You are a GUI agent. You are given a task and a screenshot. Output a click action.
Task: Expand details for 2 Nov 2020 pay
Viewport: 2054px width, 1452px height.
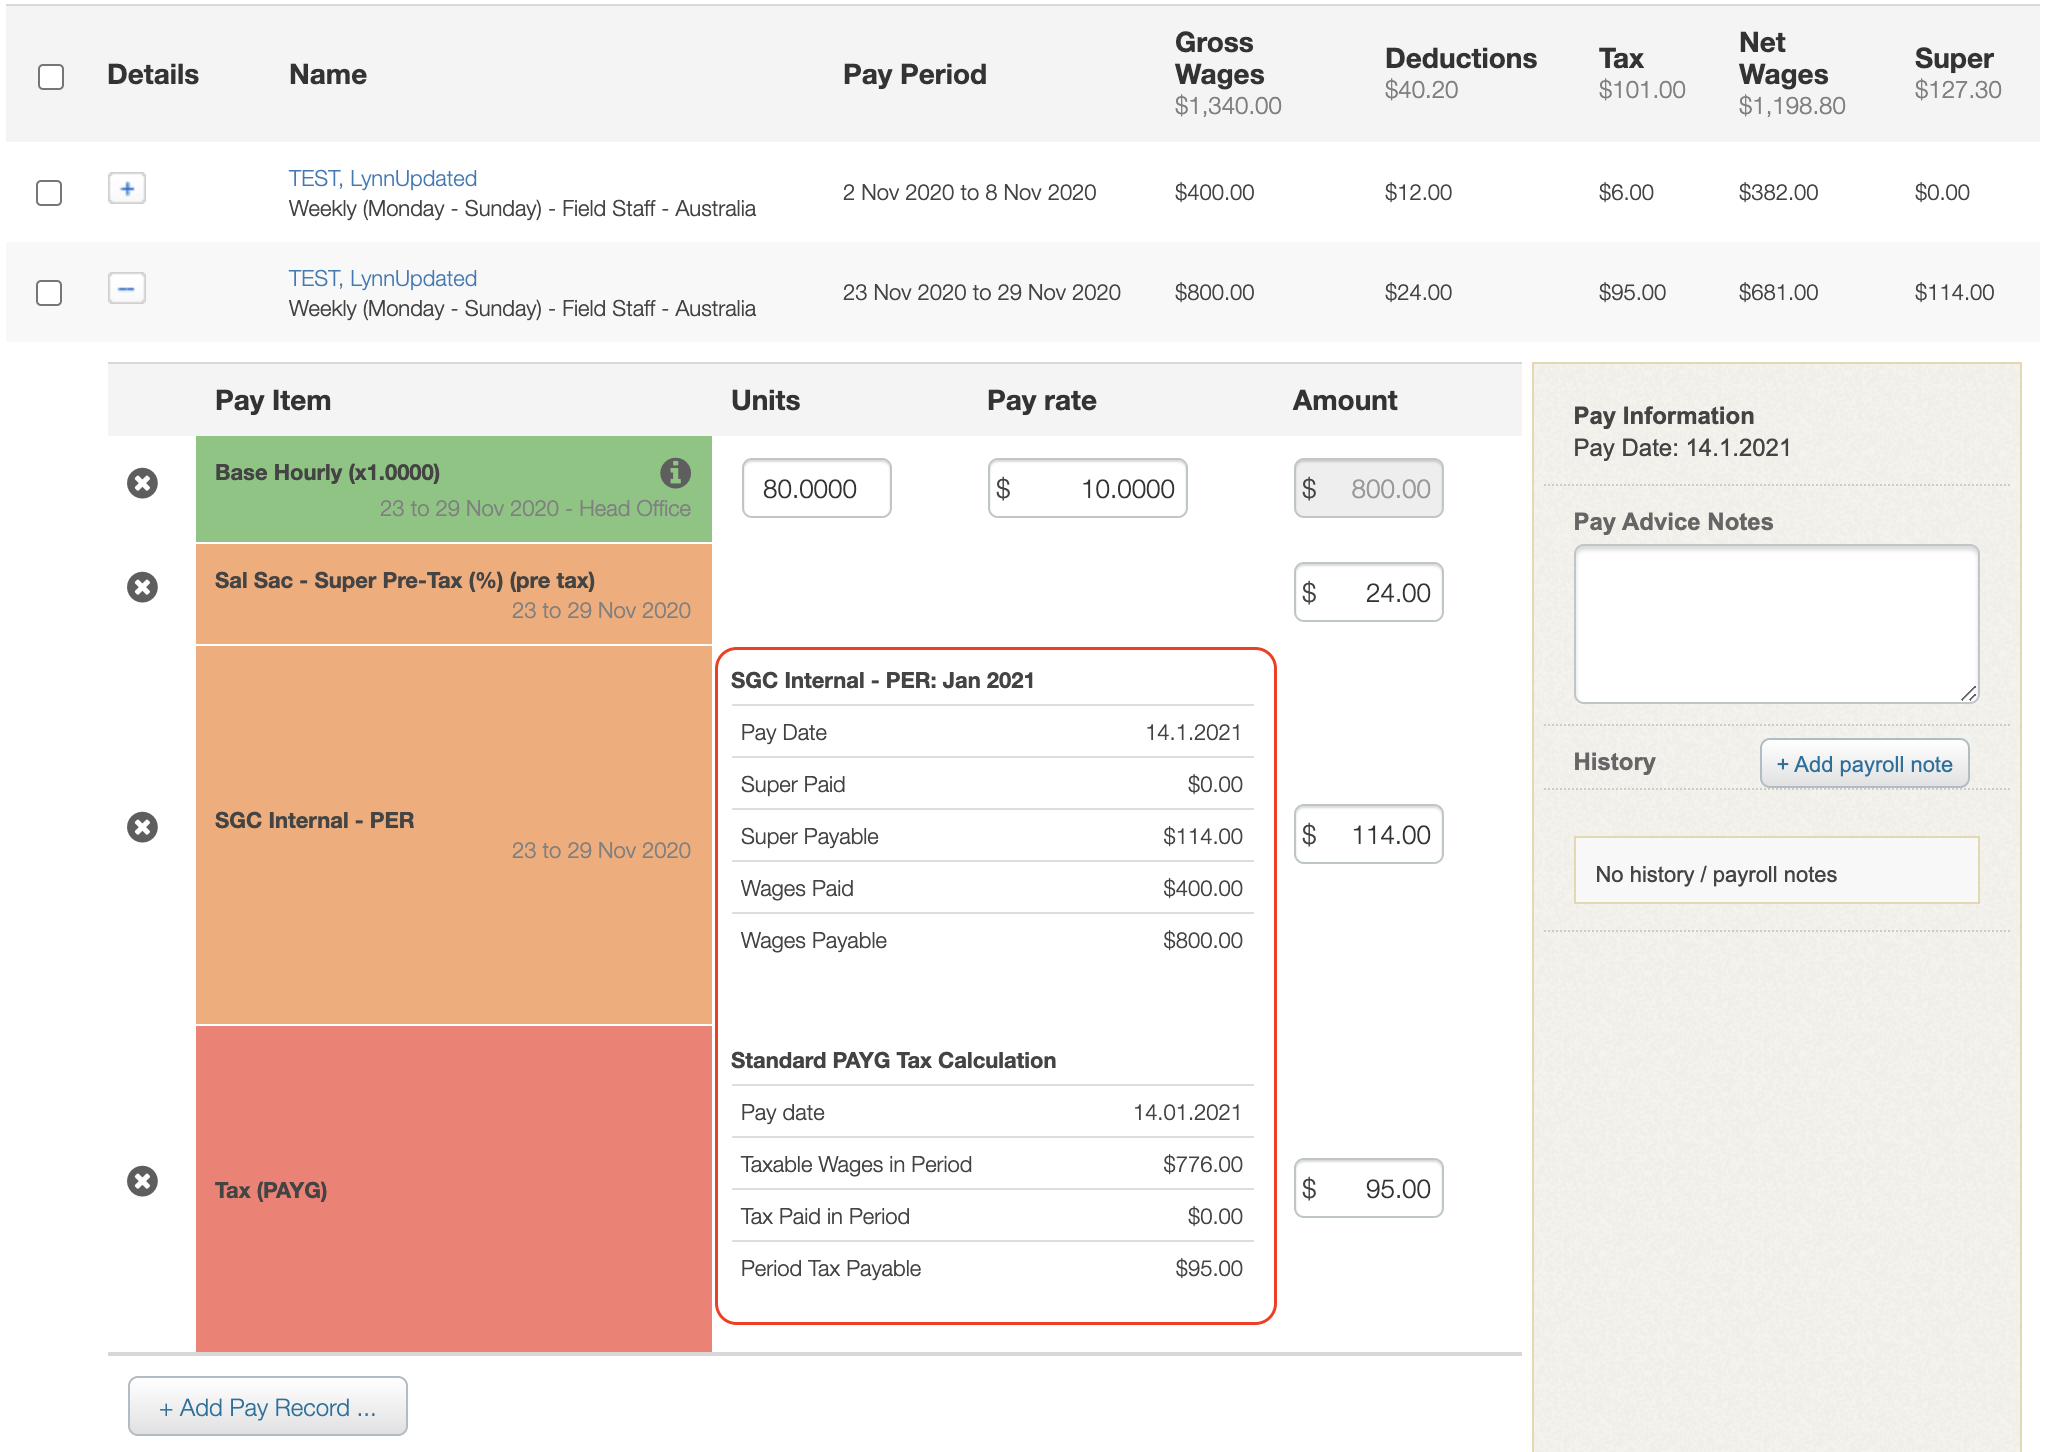tap(127, 188)
